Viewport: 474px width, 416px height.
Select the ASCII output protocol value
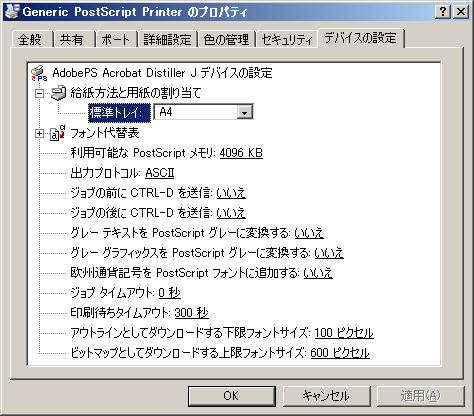(x=160, y=173)
